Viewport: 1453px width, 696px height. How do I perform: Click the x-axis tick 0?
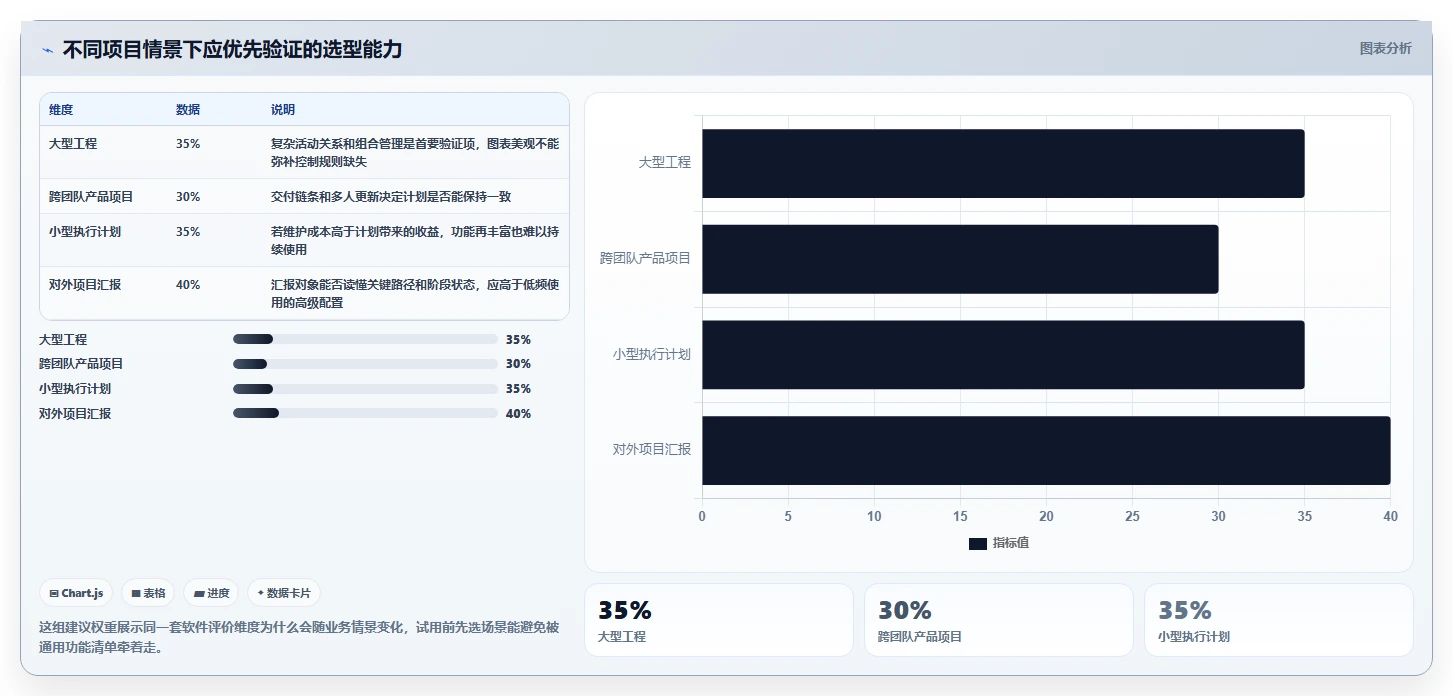[702, 517]
